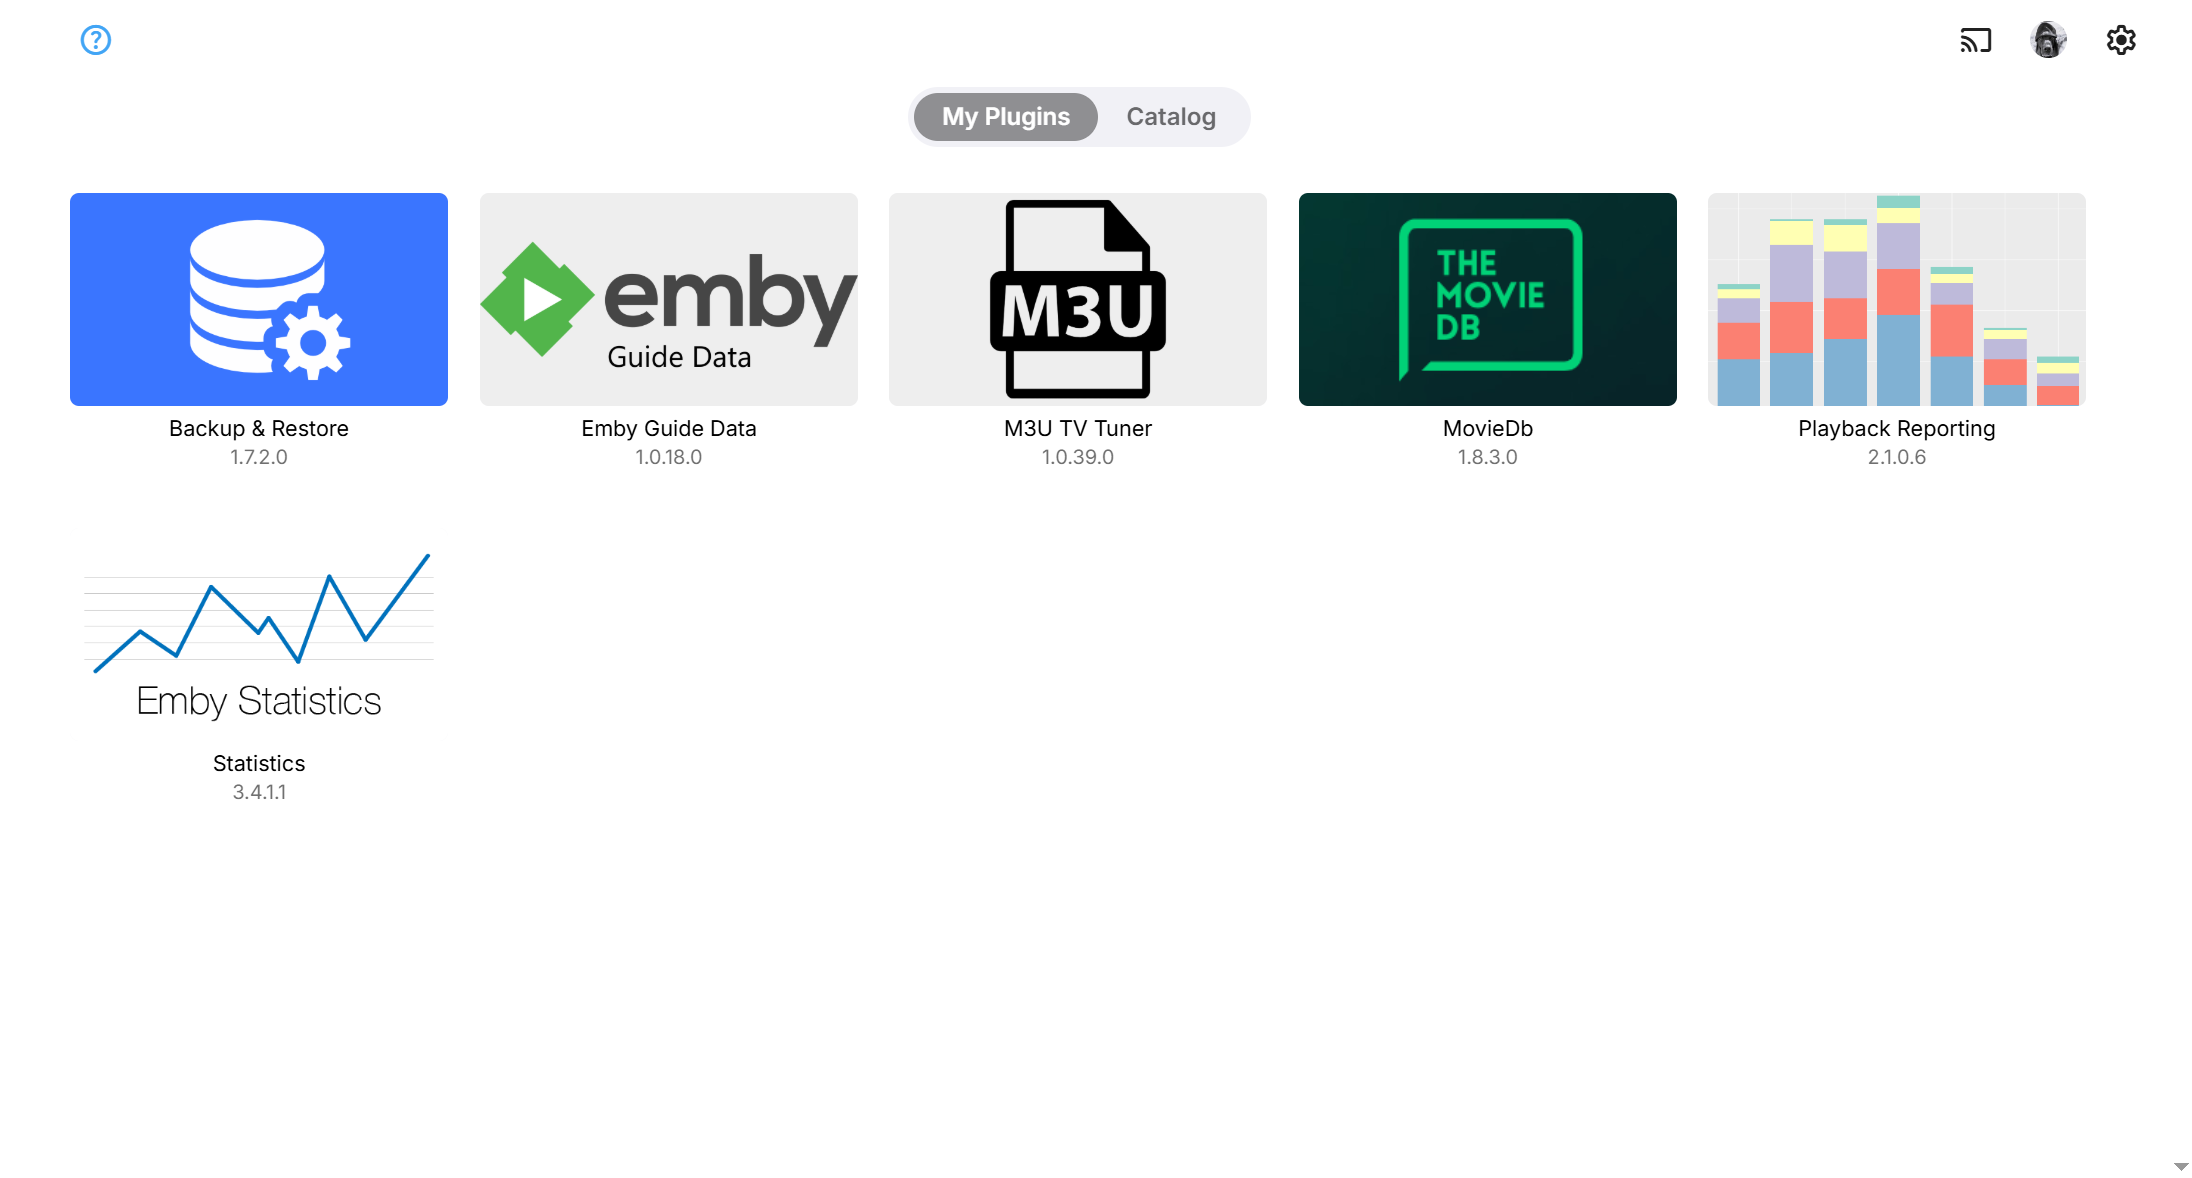Open the MovieDb plugin logo
This screenshot has width=2192, height=1178.
(x=1488, y=299)
